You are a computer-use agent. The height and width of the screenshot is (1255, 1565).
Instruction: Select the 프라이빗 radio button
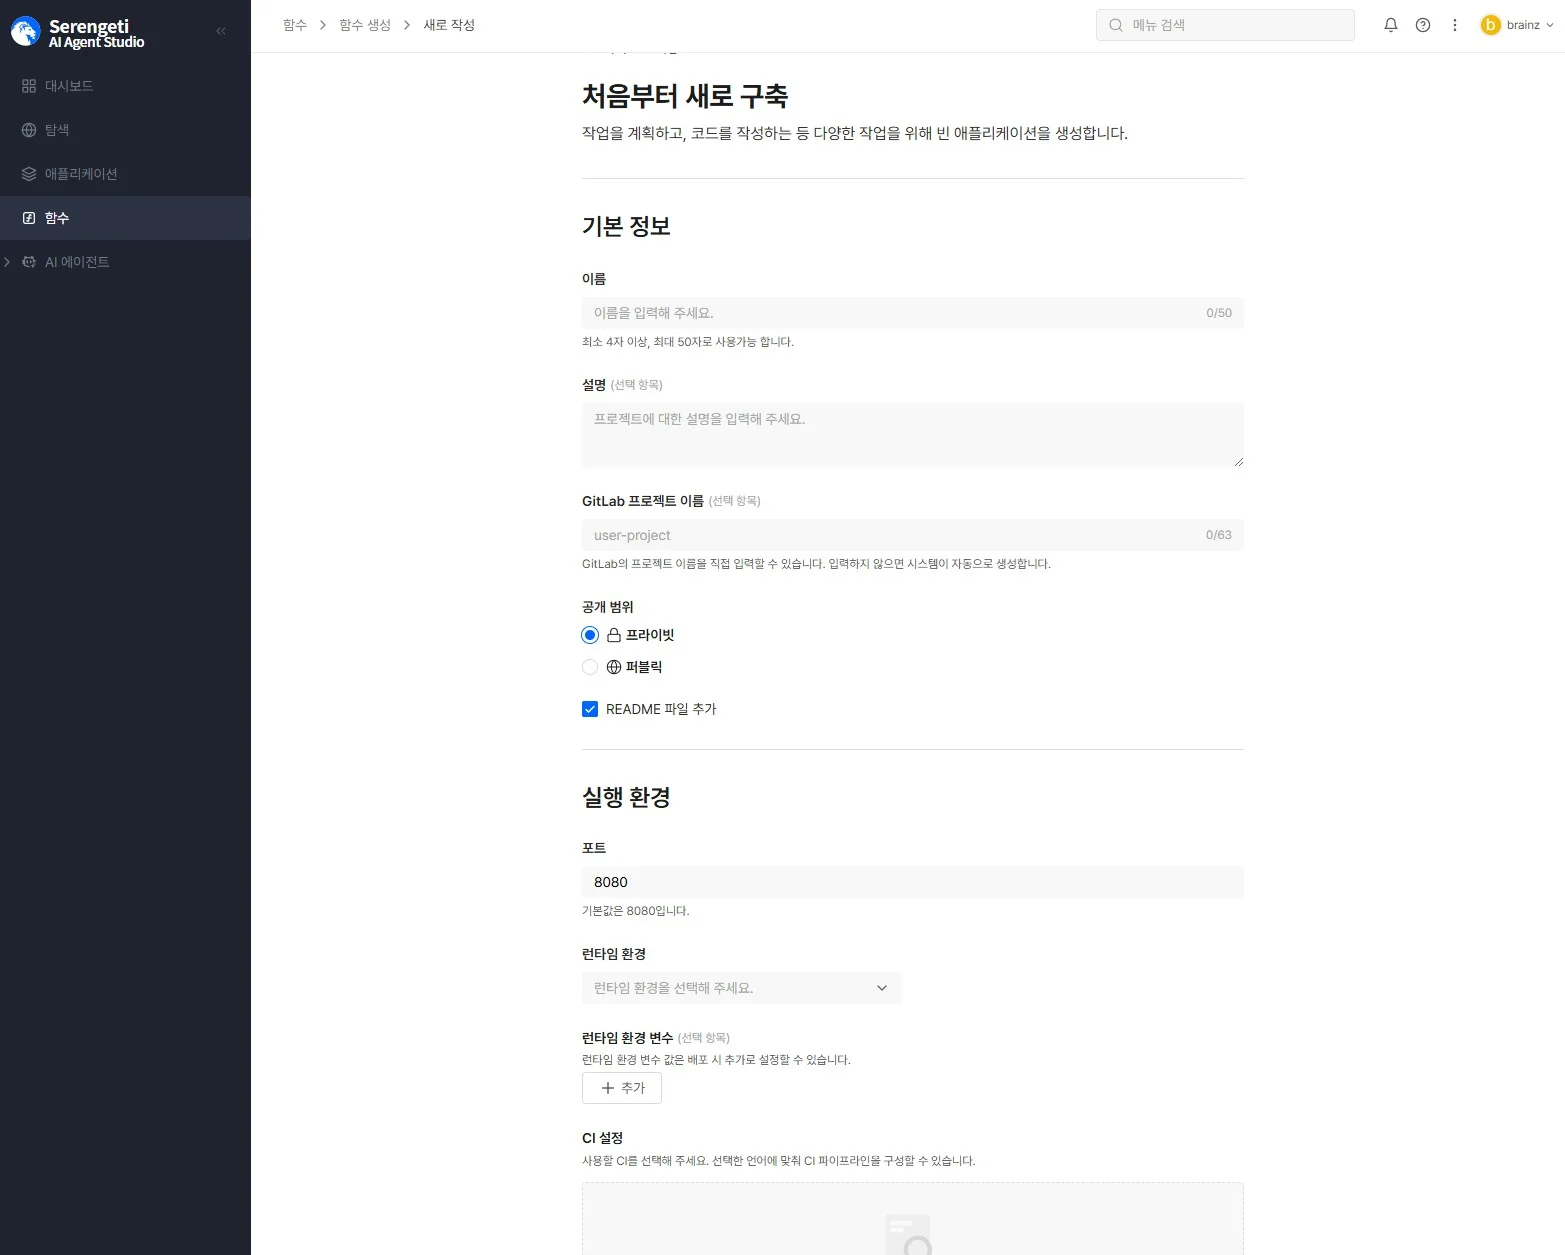click(x=590, y=635)
